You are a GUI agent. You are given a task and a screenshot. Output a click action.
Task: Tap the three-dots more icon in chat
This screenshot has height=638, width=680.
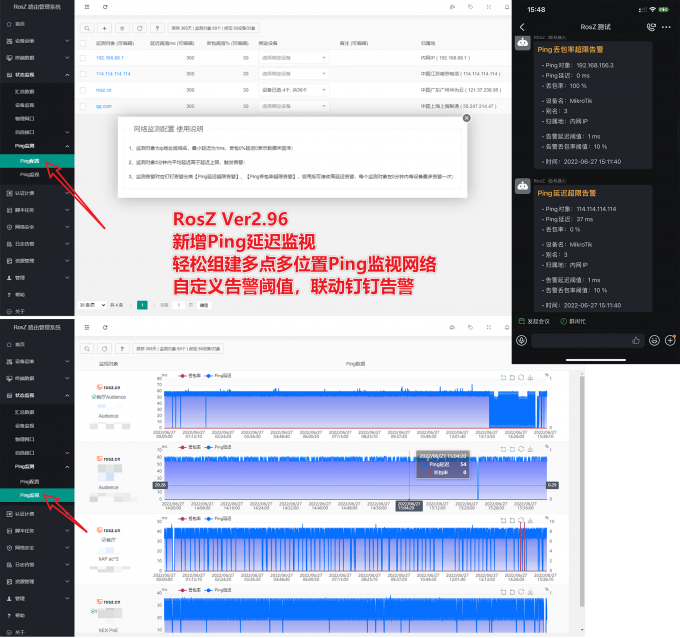[x=667, y=27]
